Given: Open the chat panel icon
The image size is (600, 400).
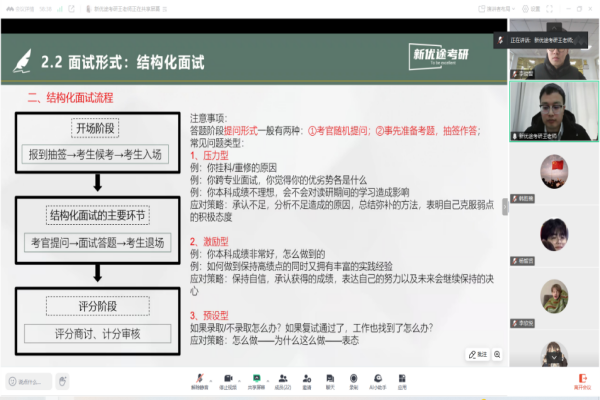Looking at the screenshot, I should tap(330, 378).
